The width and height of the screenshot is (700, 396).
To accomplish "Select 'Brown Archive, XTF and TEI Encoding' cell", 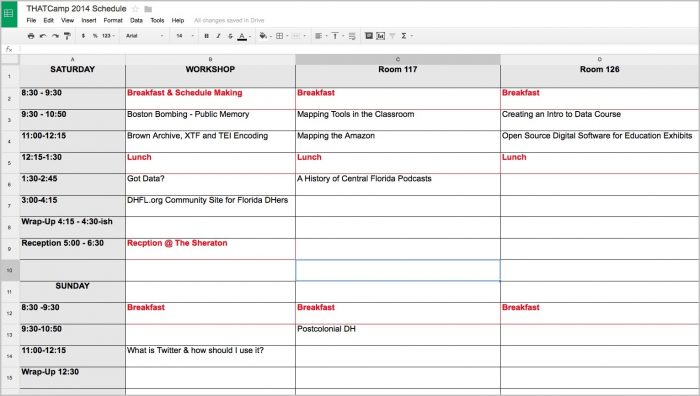I will pyautogui.click(x=210, y=142).
